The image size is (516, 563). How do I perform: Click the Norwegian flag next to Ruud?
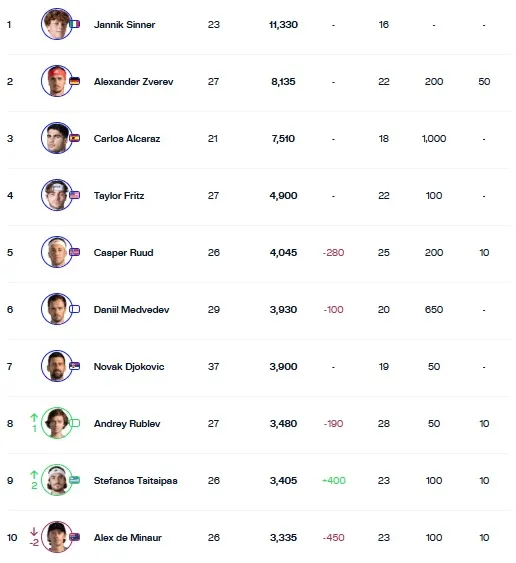[74, 252]
